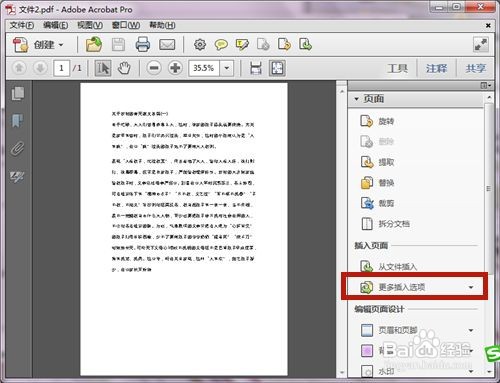Click document scrollbar down arrow

(342, 372)
